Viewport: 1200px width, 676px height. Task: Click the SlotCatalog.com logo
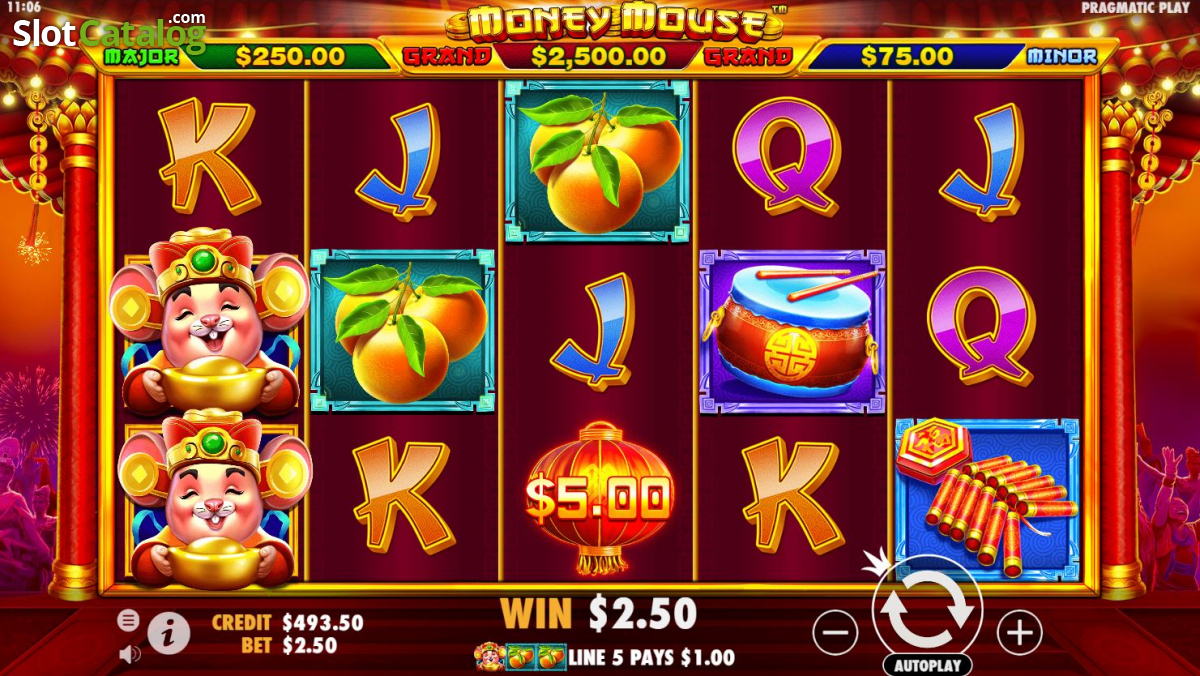point(108,32)
